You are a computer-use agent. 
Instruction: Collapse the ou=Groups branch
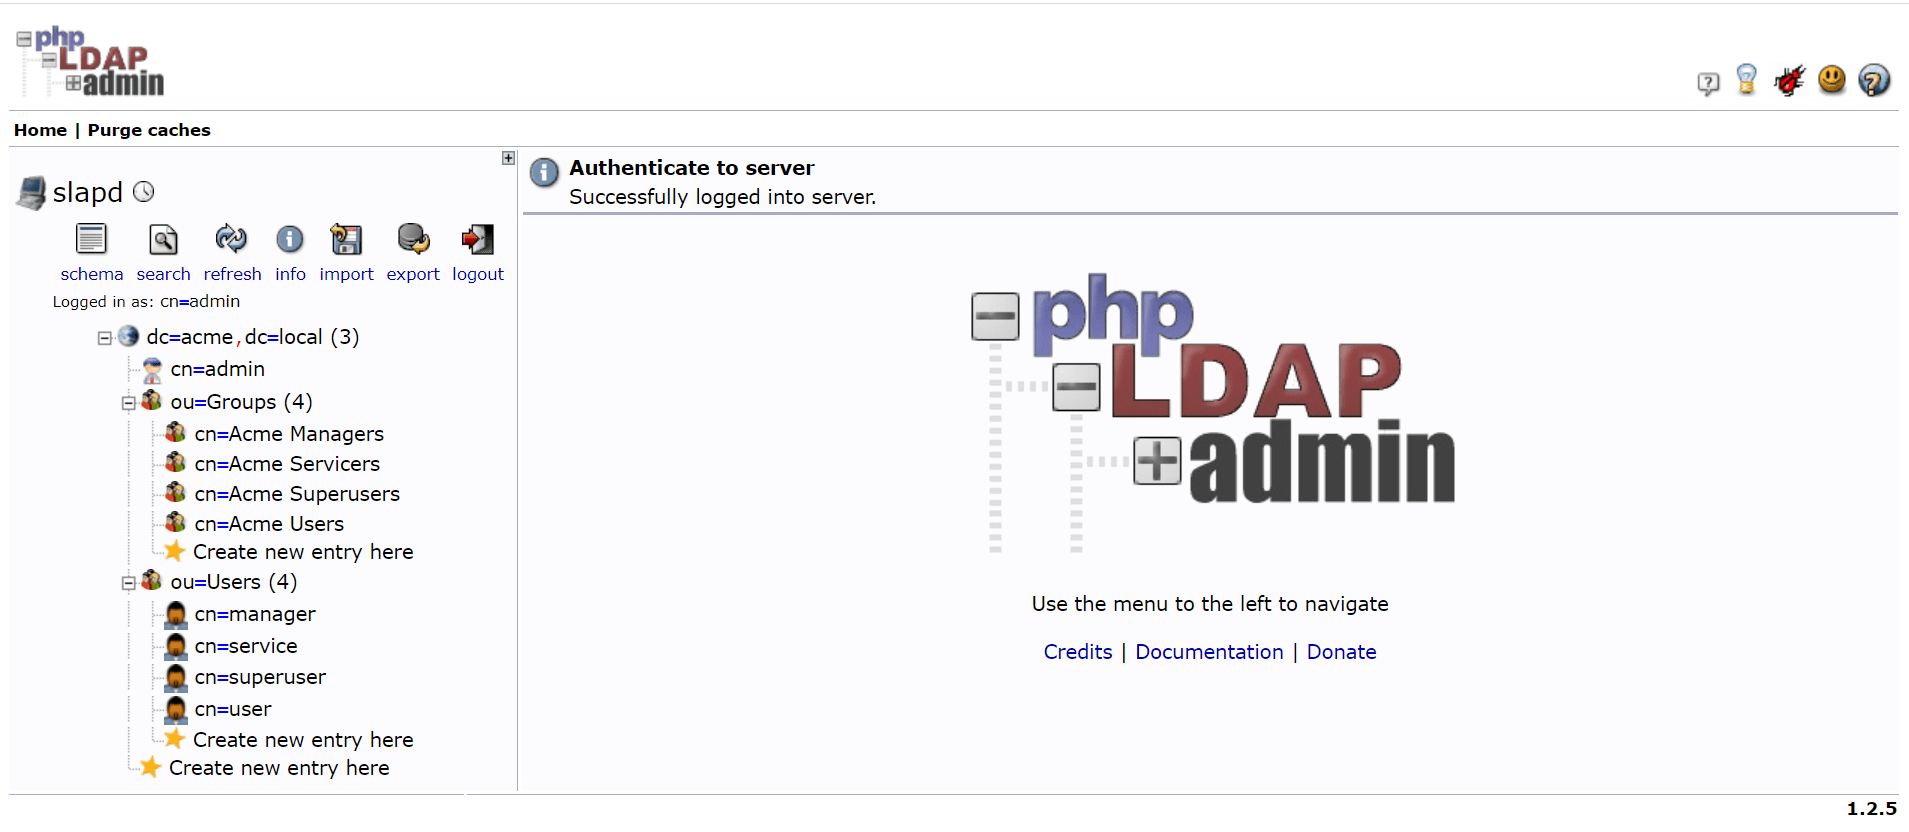(x=128, y=404)
